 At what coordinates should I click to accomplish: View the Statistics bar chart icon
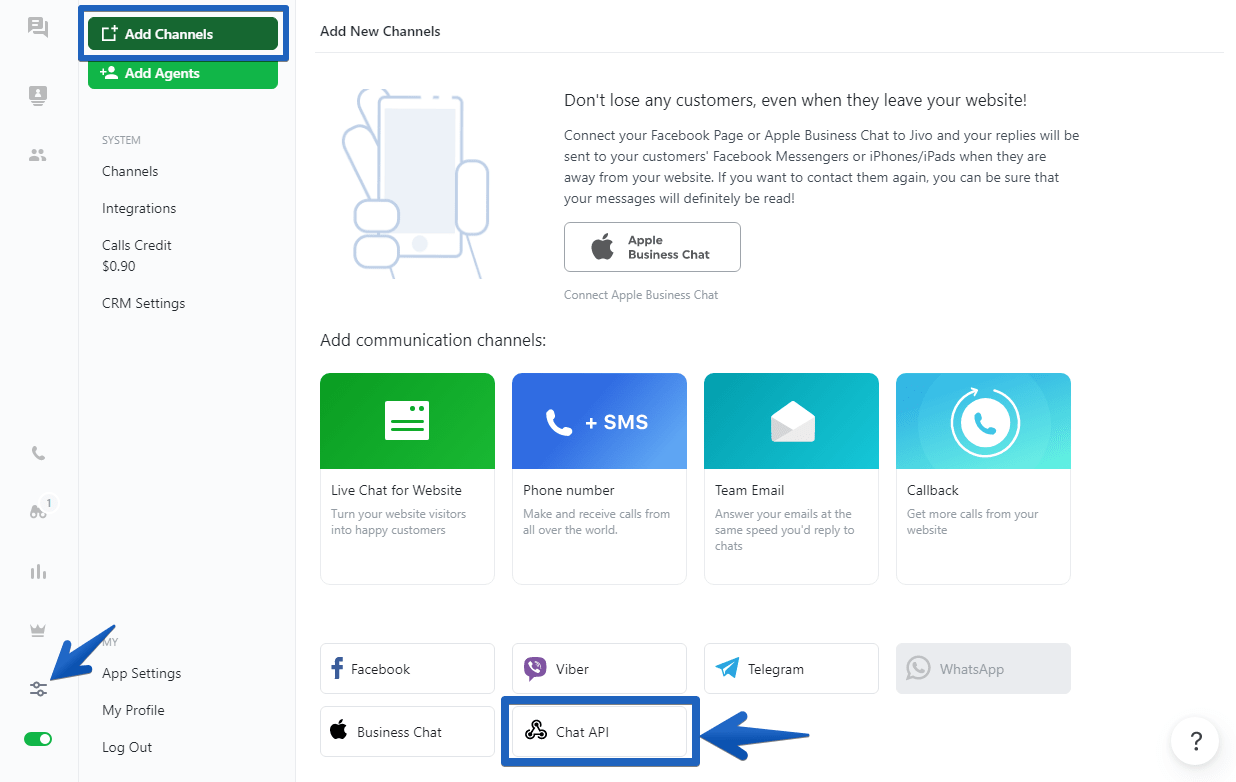[x=37, y=571]
